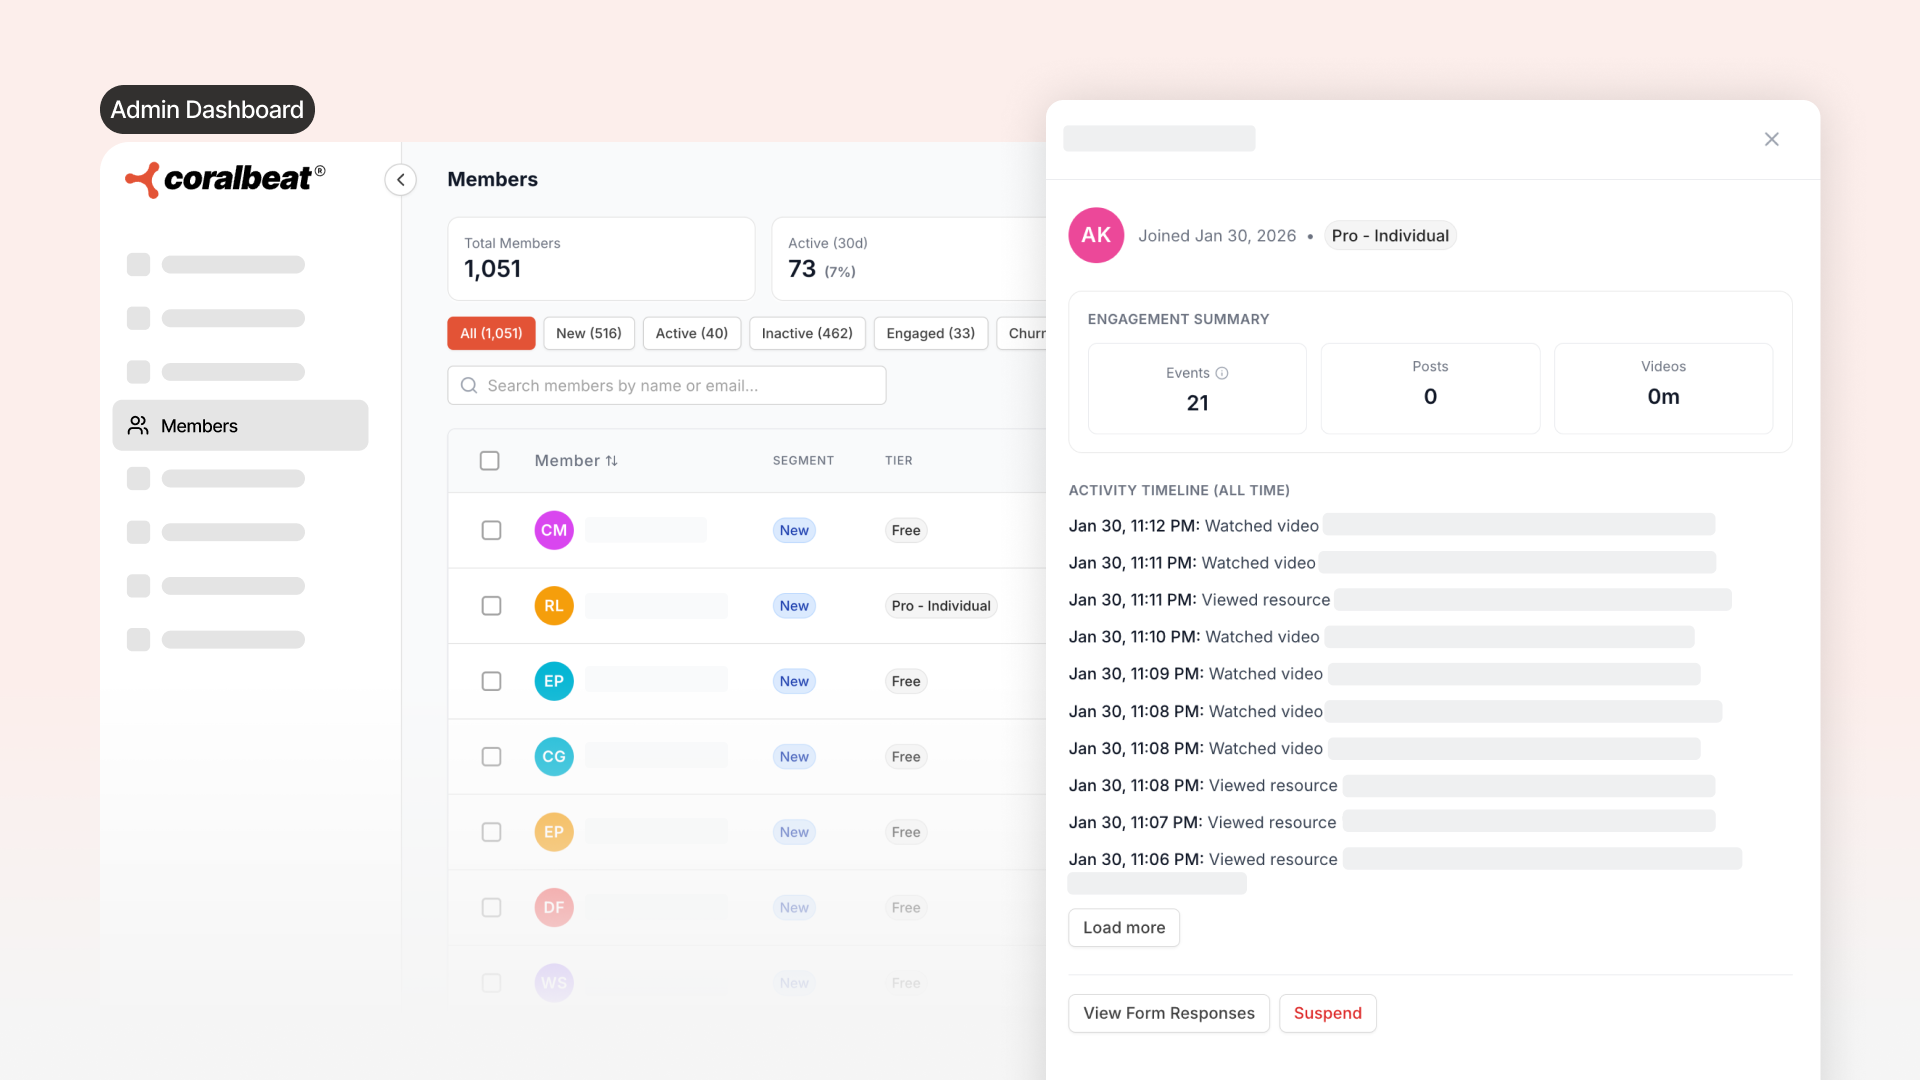The width and height of the screenshot is (1920, 1080).
Task: Check the checkbox on the EP member row
Action: [491, 681]
